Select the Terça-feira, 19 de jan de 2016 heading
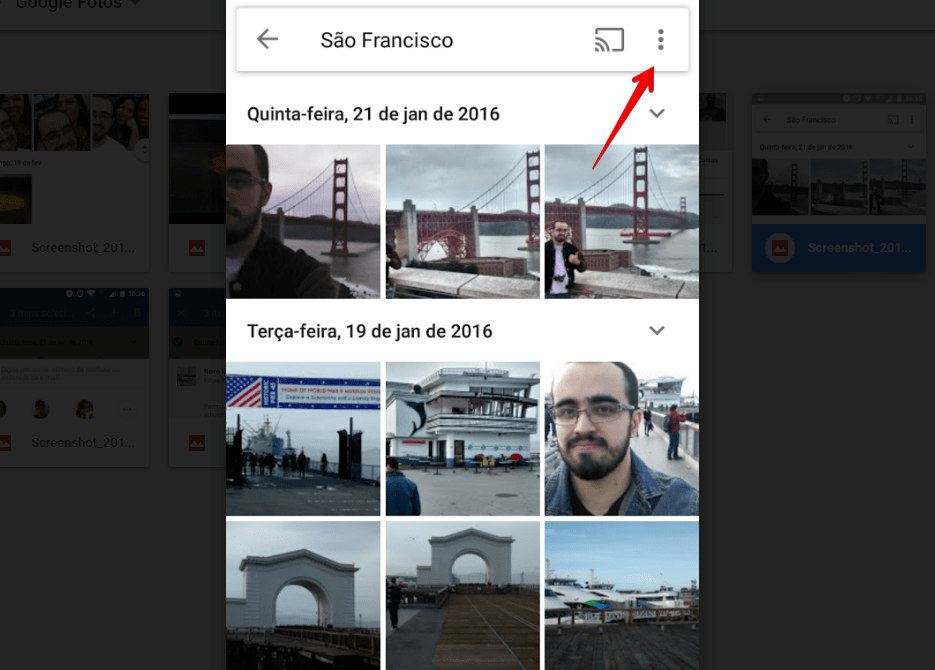Viewport: 935px width, 670px height. 370,331
